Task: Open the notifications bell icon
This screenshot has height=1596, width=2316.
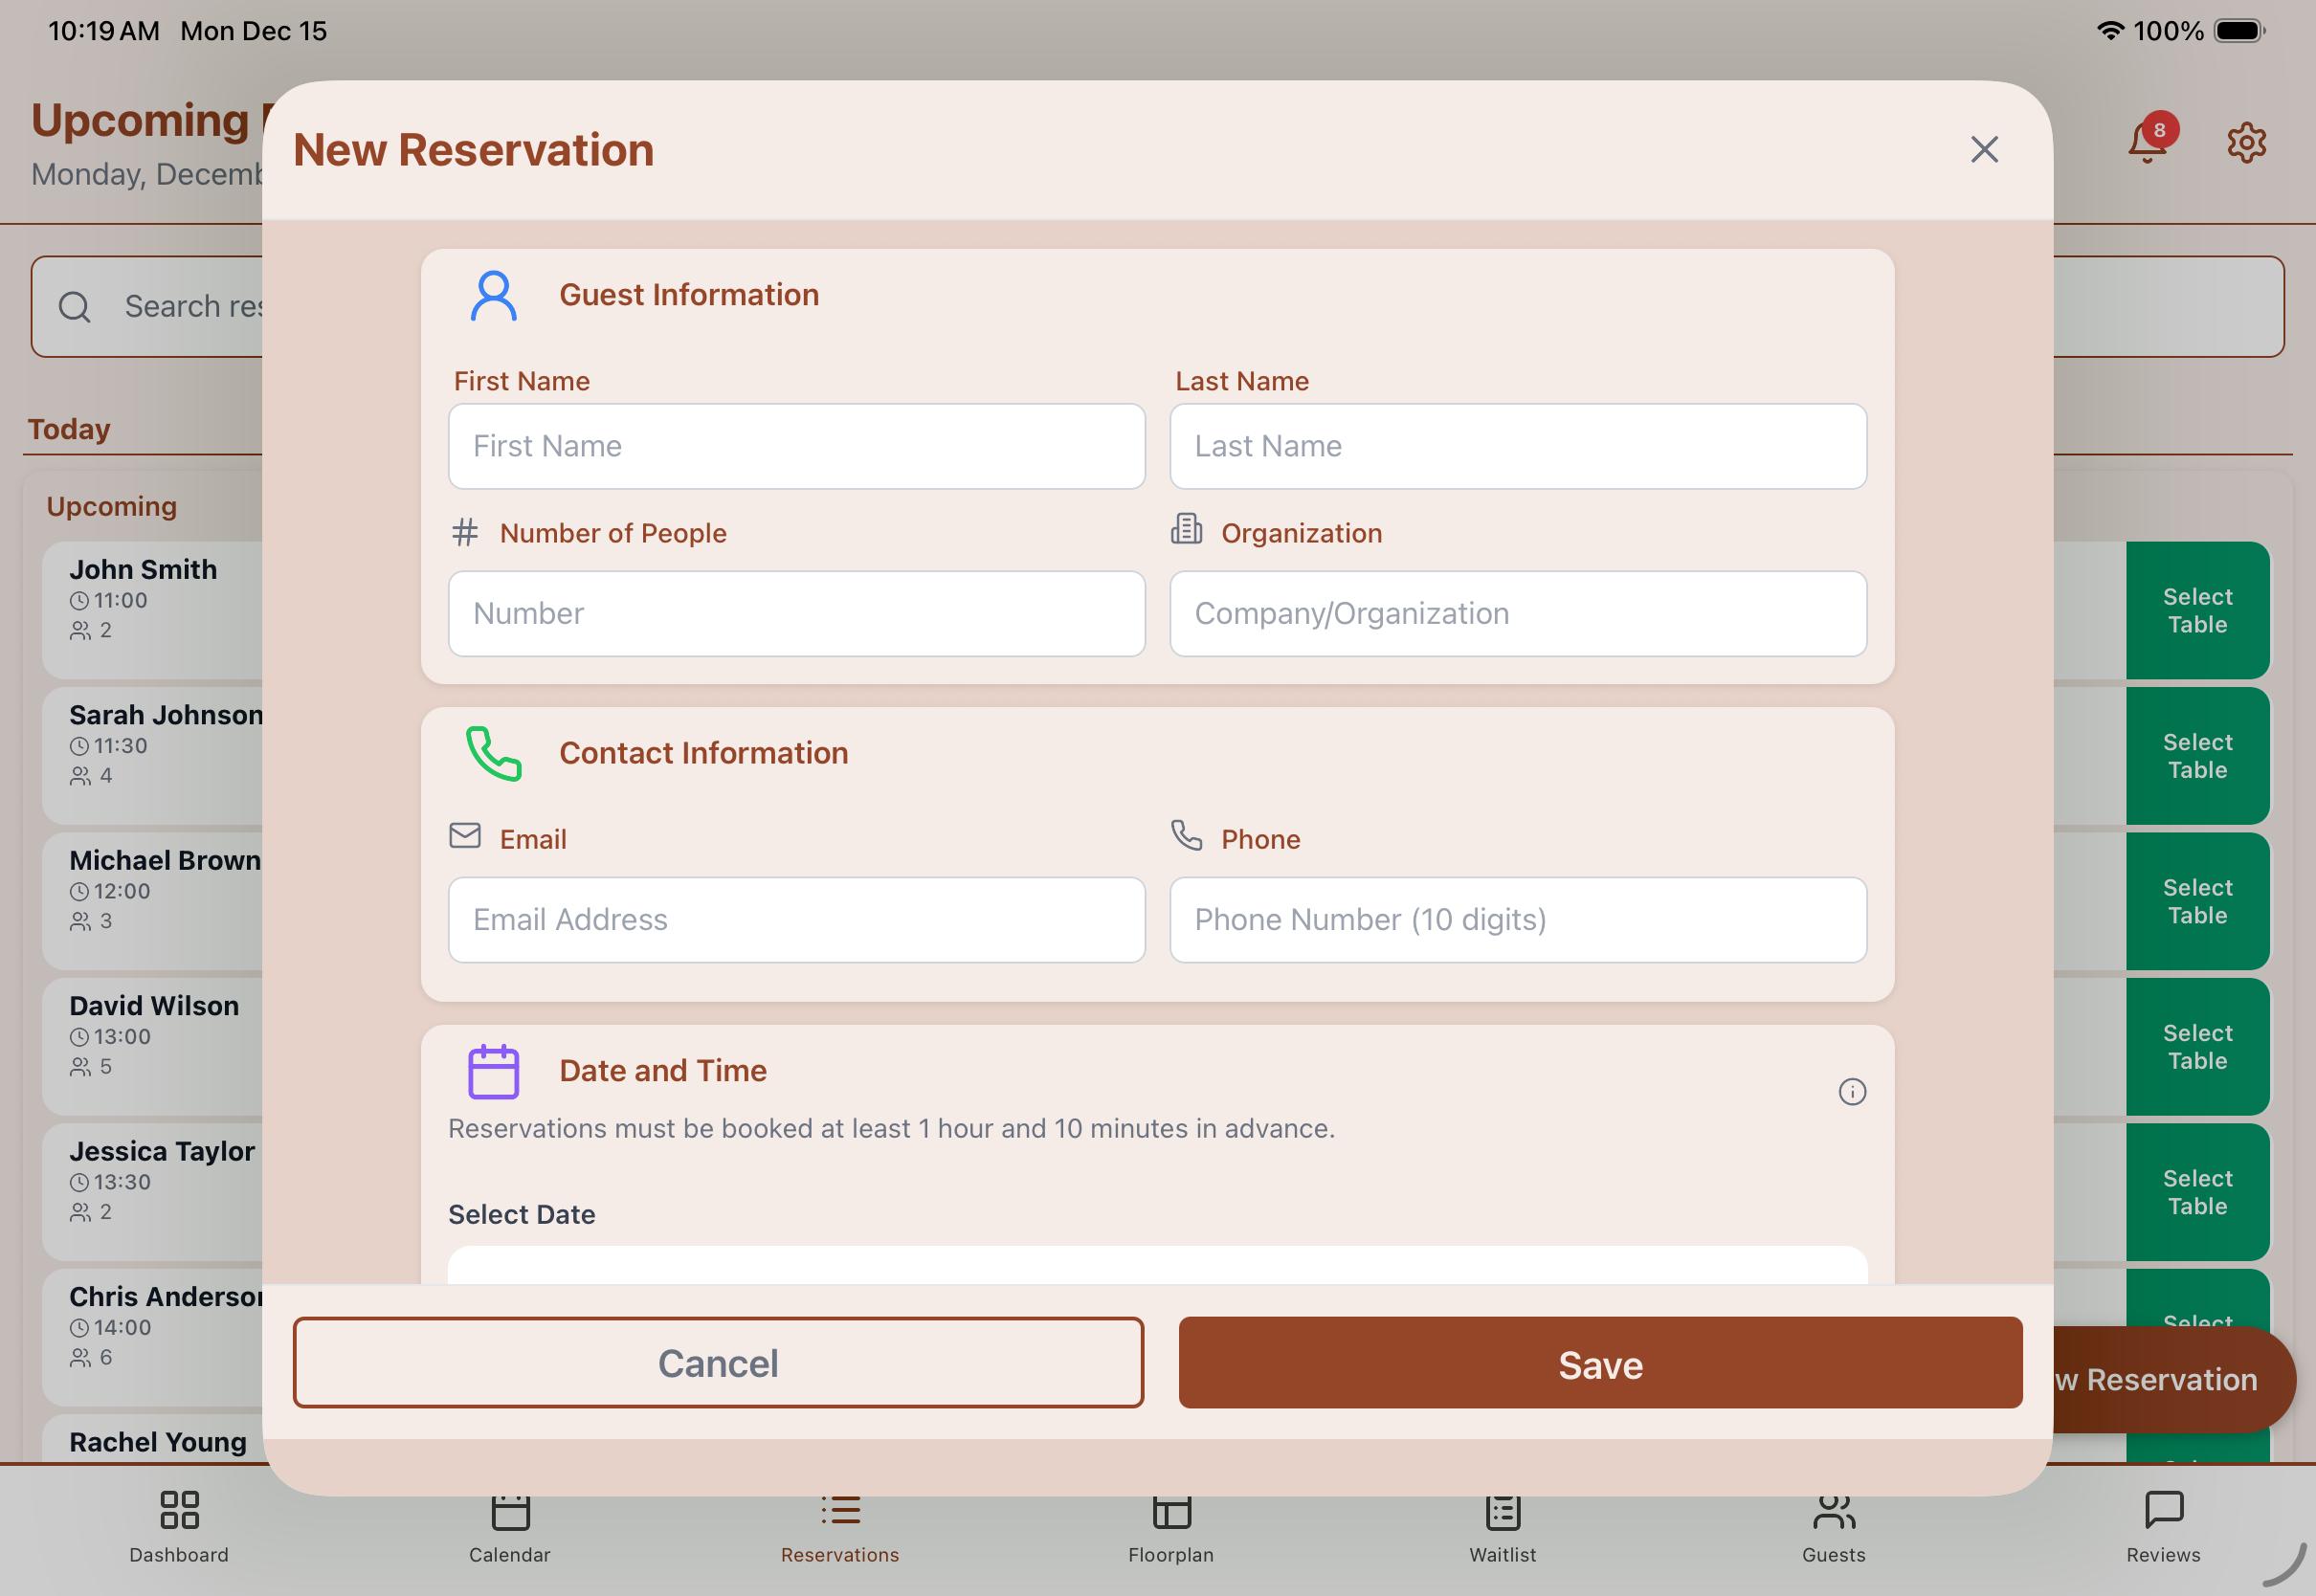Action: pyautogui.click(x=2146, y=142)
